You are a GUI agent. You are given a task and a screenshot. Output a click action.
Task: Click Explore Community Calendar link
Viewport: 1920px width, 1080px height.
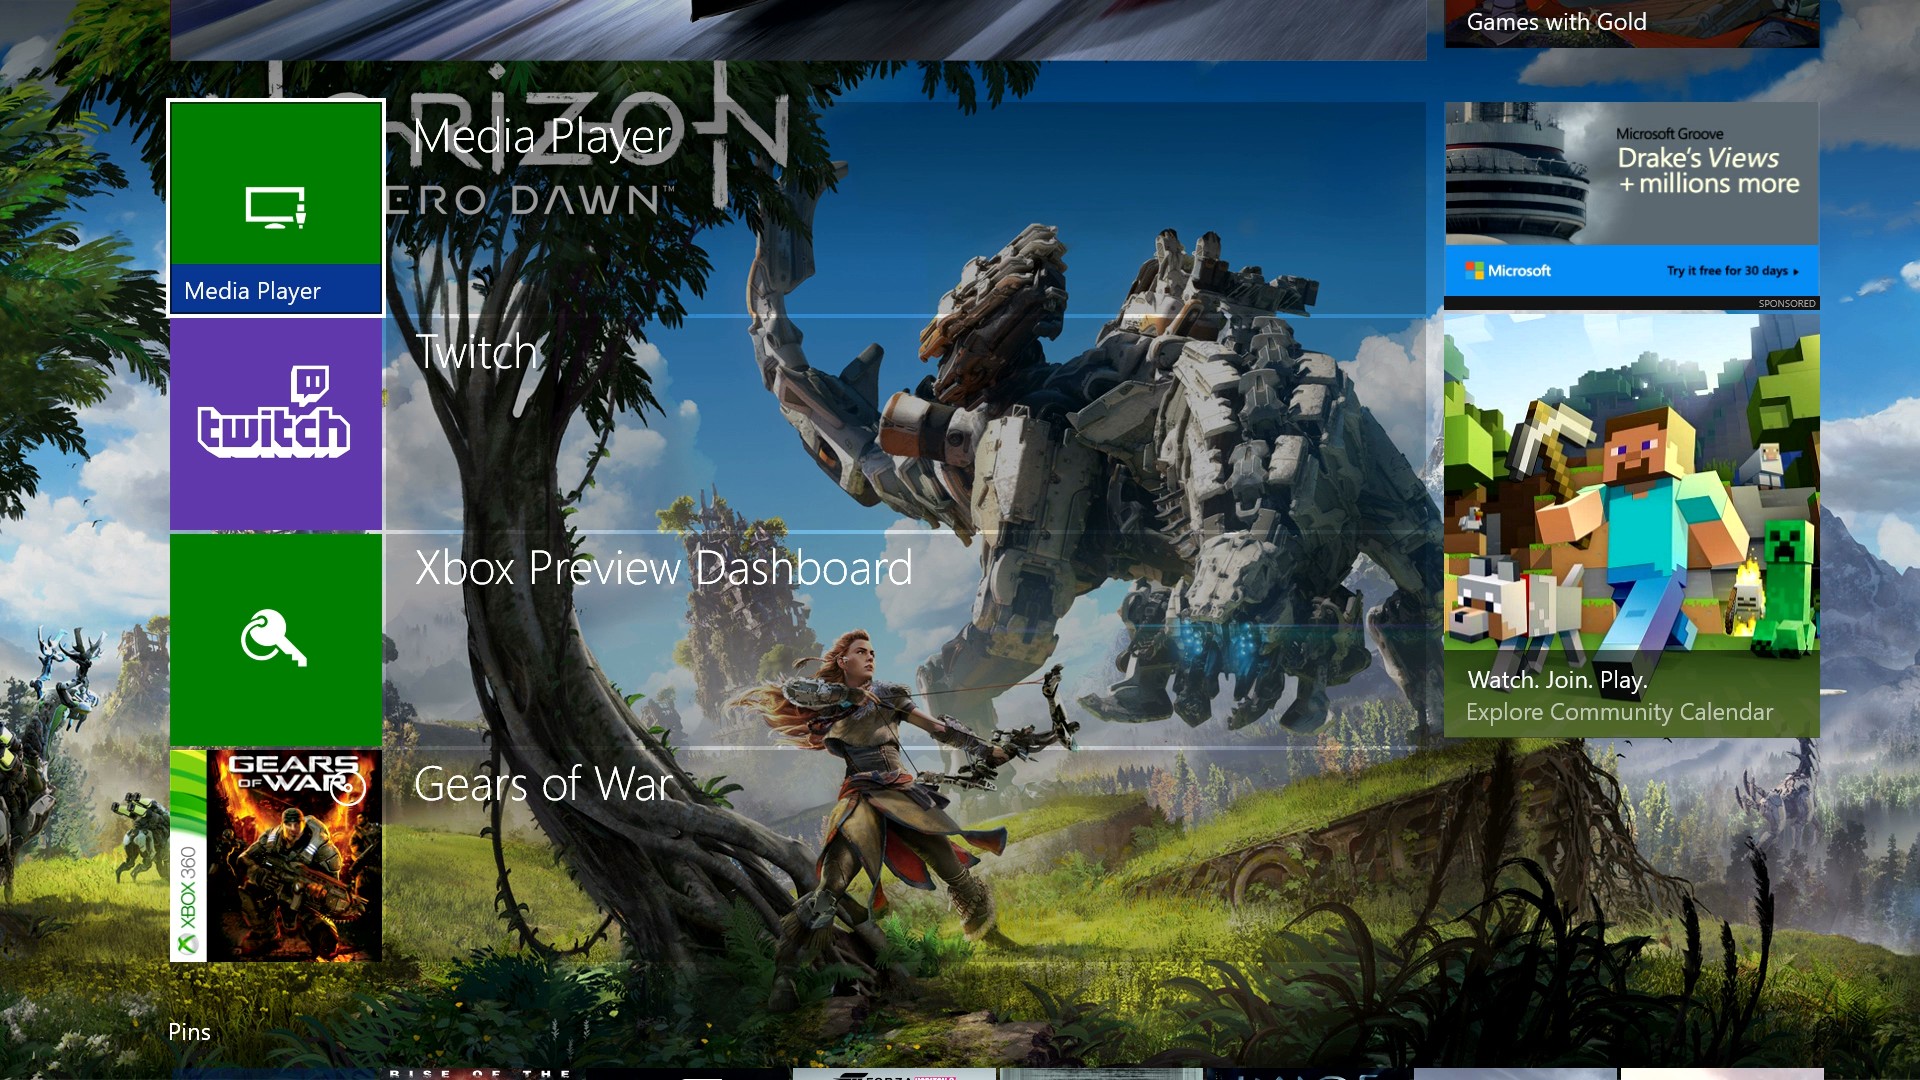(1619, 712)
